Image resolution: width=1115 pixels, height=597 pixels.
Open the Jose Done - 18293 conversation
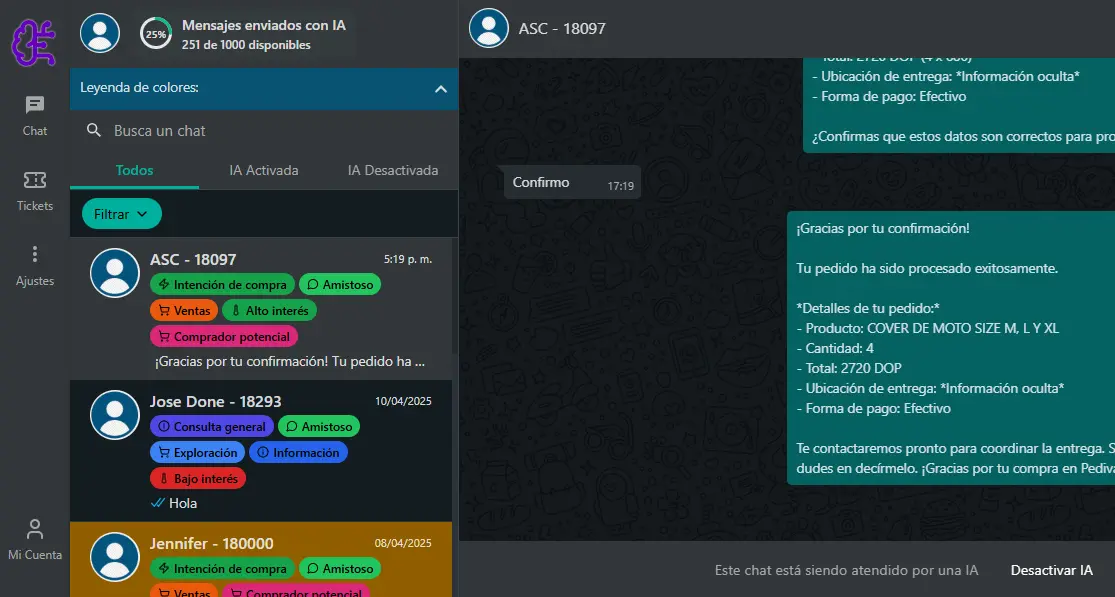pyautogui.click(x=261, y=451)
